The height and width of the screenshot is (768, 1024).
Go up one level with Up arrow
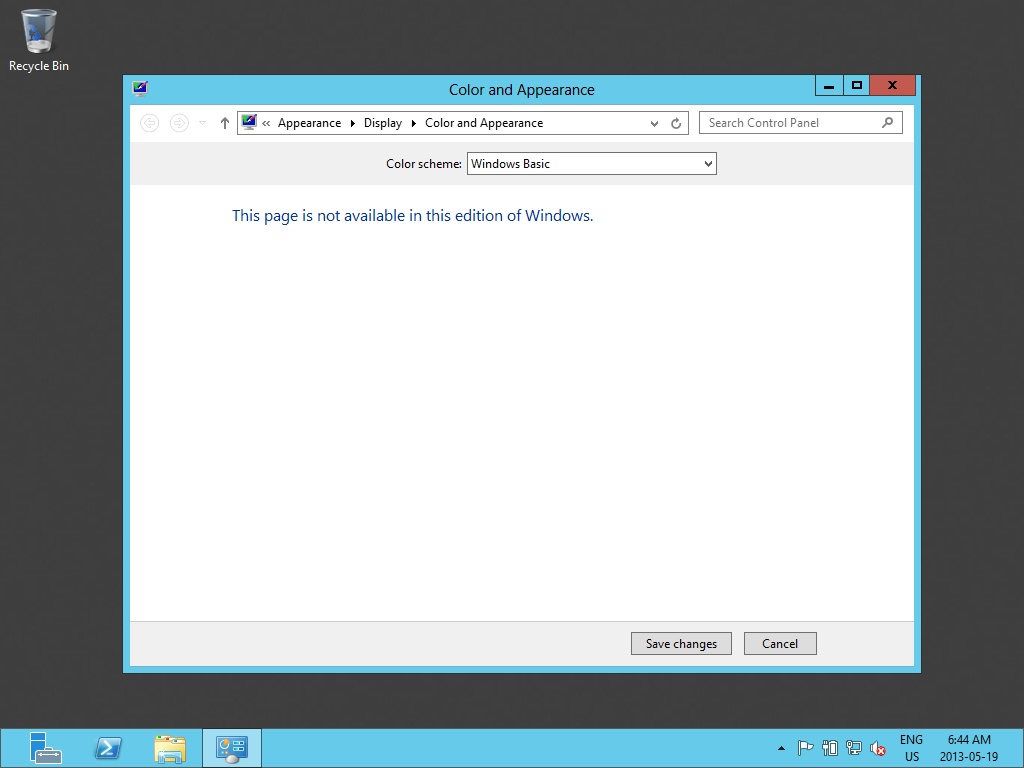pyautogui.click(x=225, y=123)
